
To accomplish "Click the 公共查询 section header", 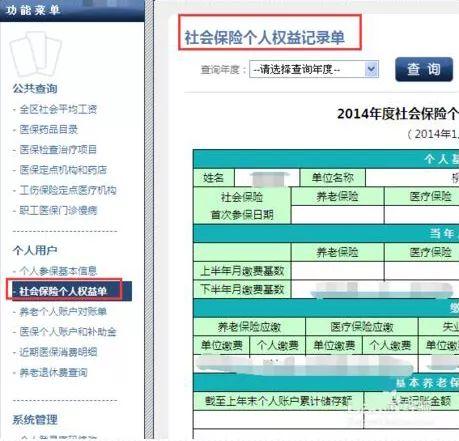I will [x=35, y=89].
